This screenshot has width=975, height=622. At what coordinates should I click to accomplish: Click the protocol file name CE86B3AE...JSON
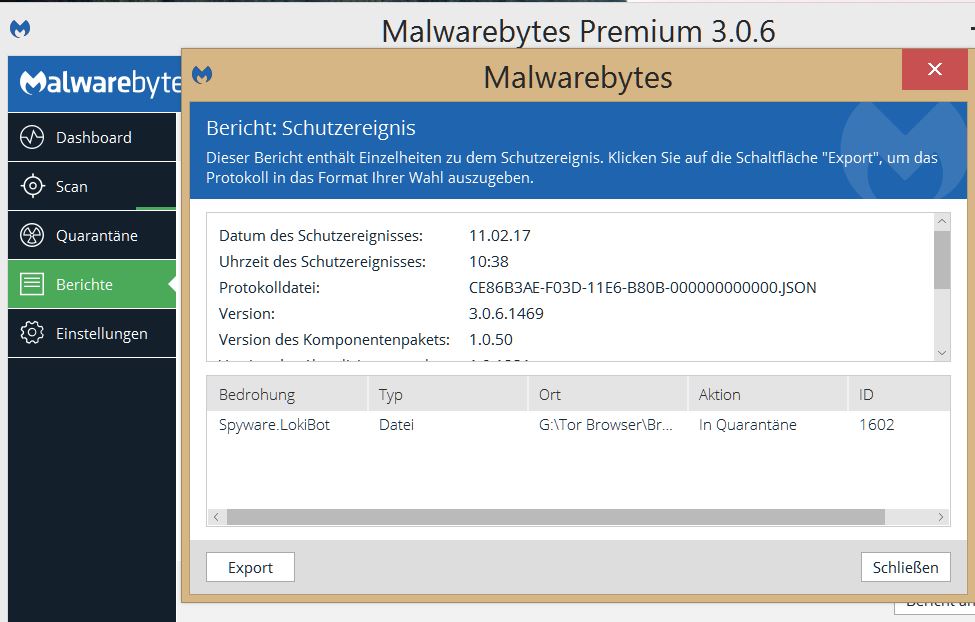tap(642, 288)
